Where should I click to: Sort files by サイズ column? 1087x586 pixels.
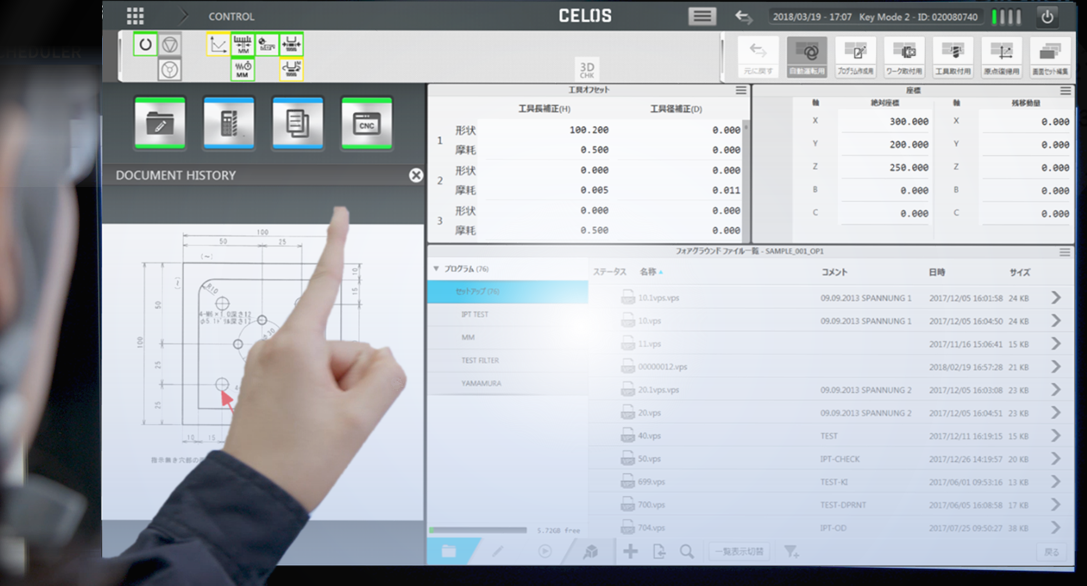tap(1020, 272)
